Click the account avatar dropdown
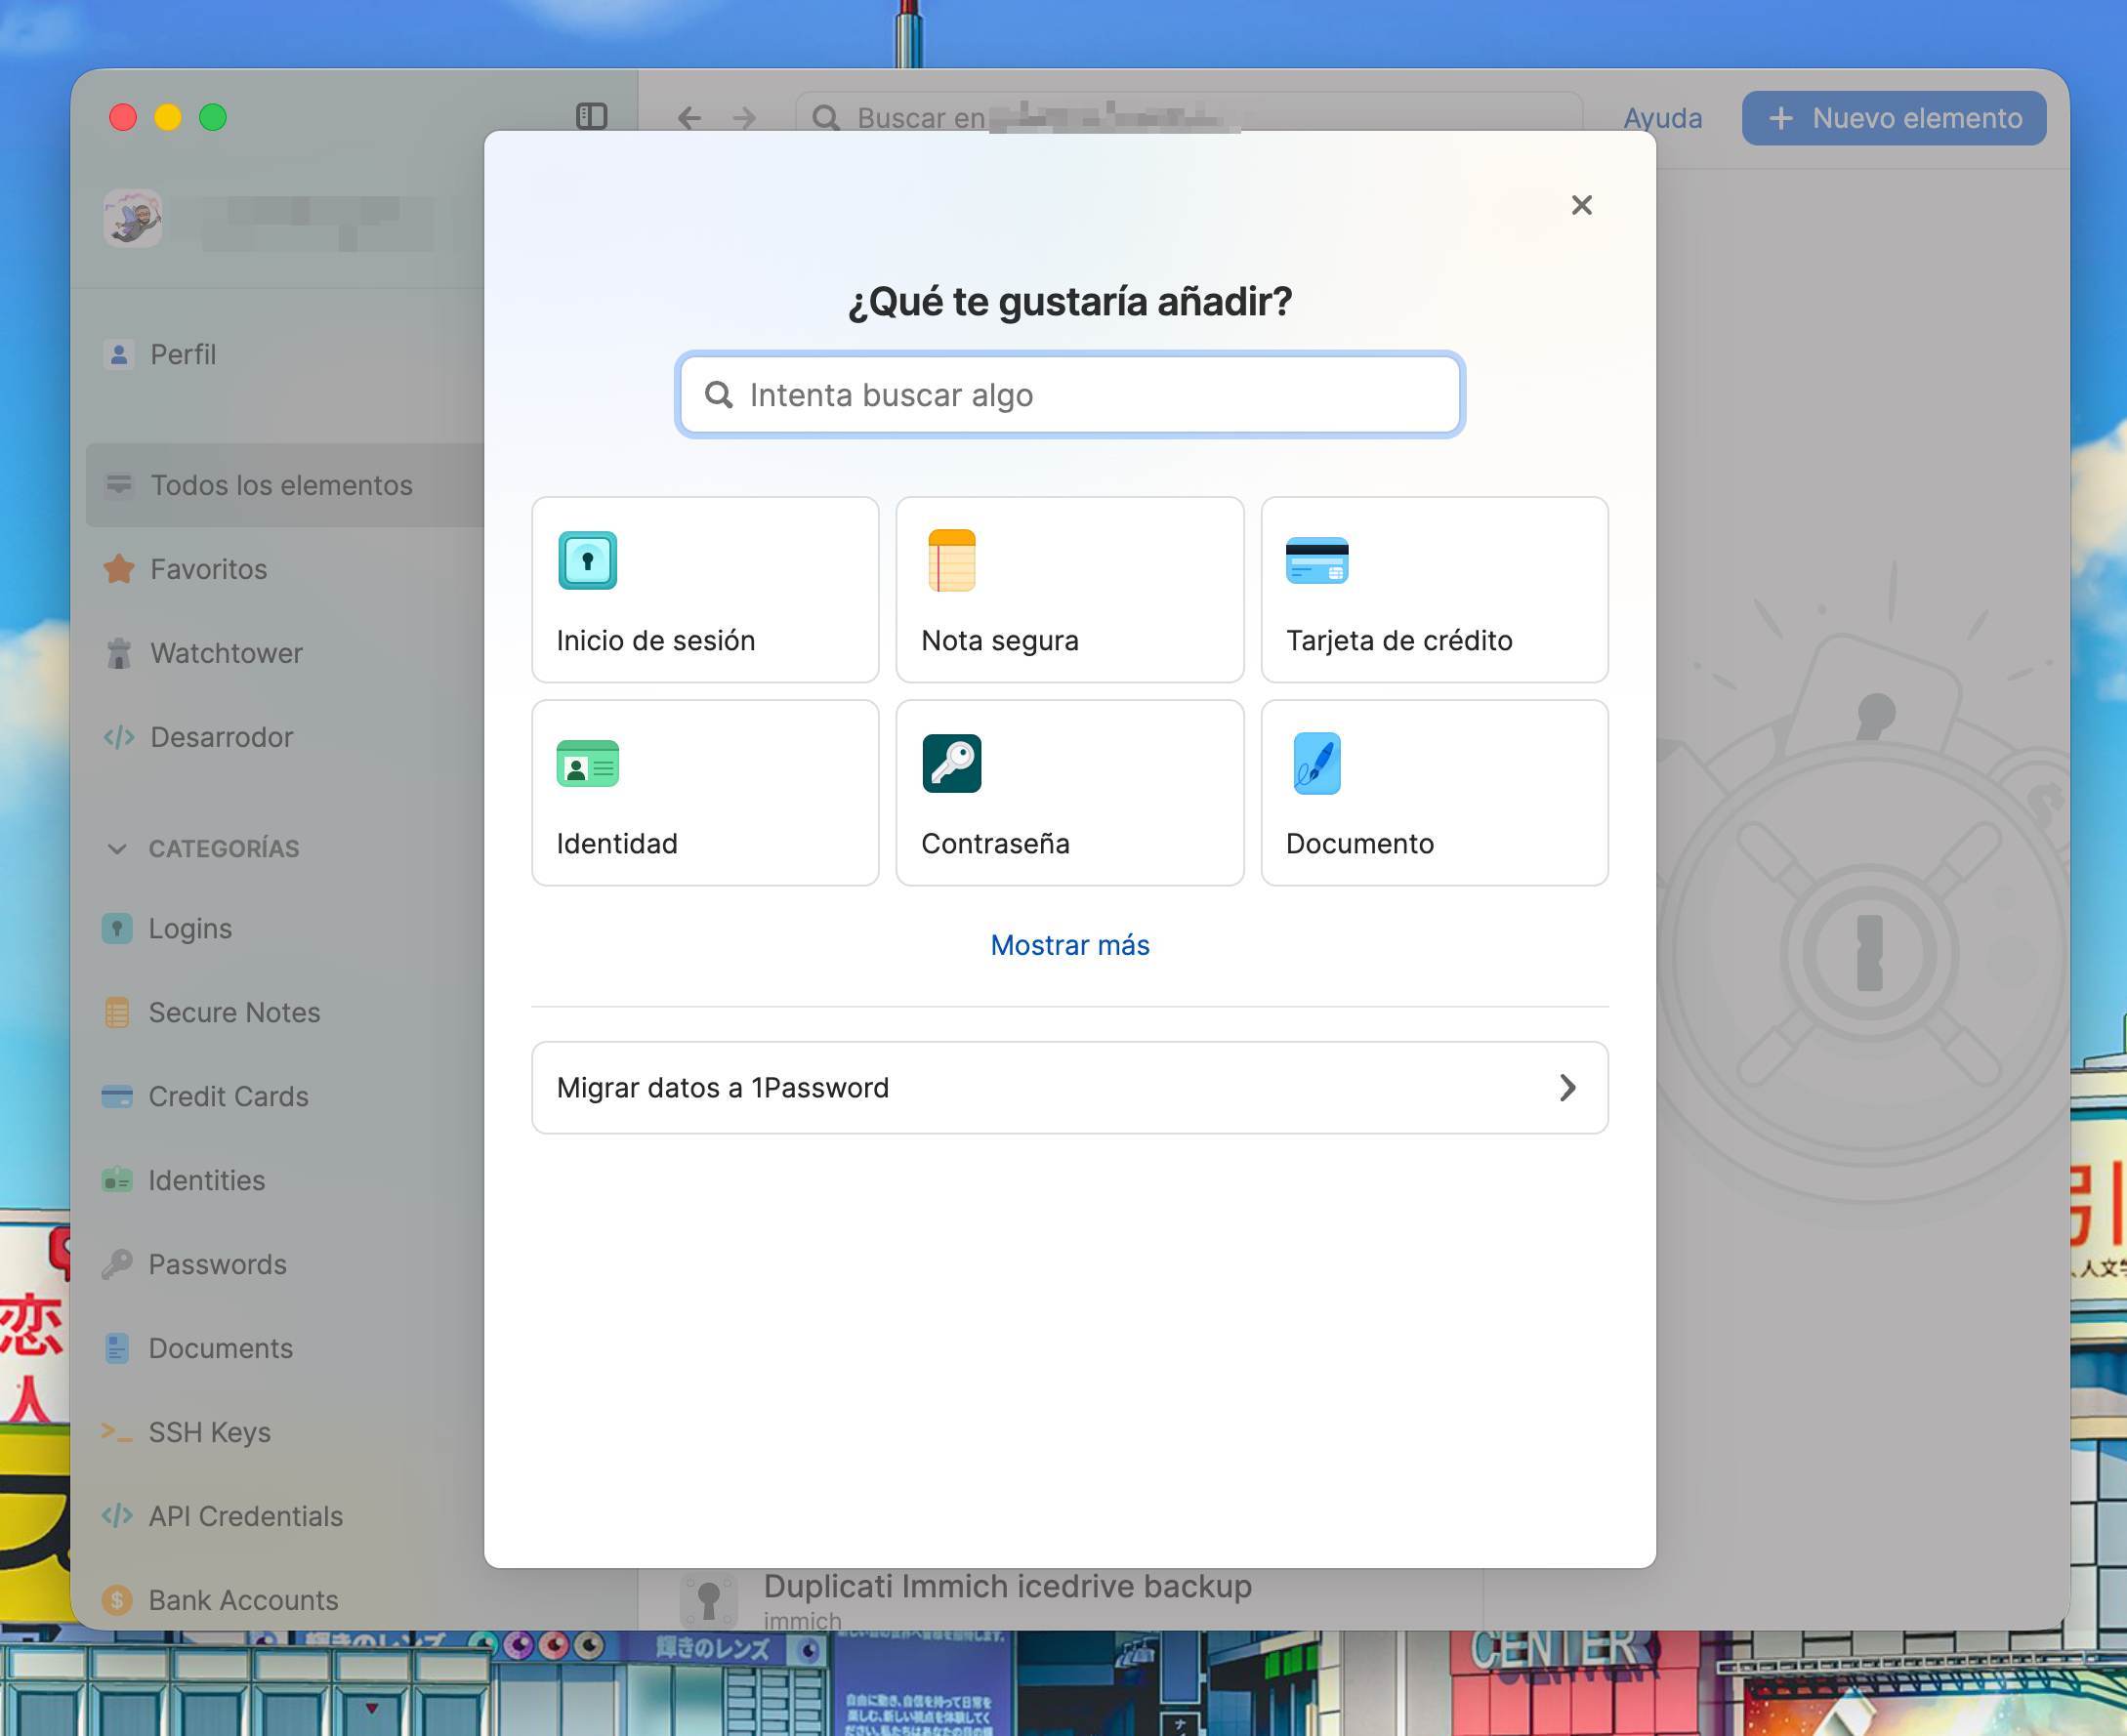The width and height of the screenshot is (2127, 1736). (133, 219)
